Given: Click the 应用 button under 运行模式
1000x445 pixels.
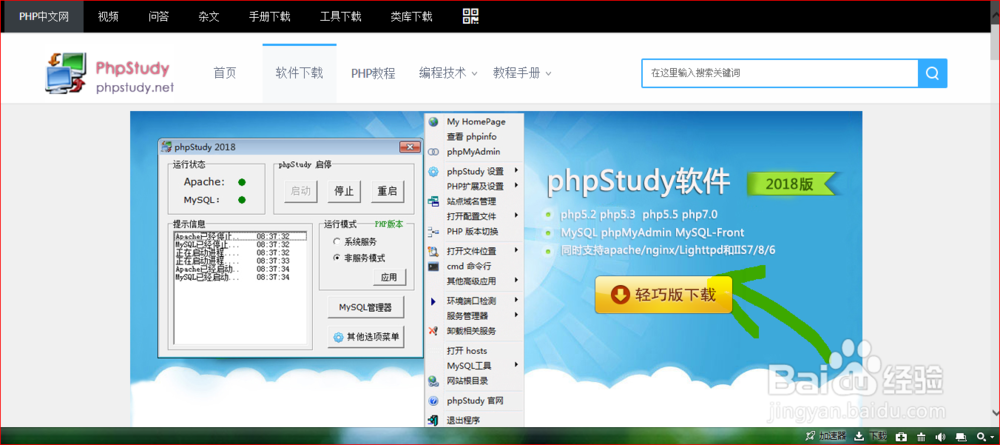Looking at the screenshot, I should point(389,277).
